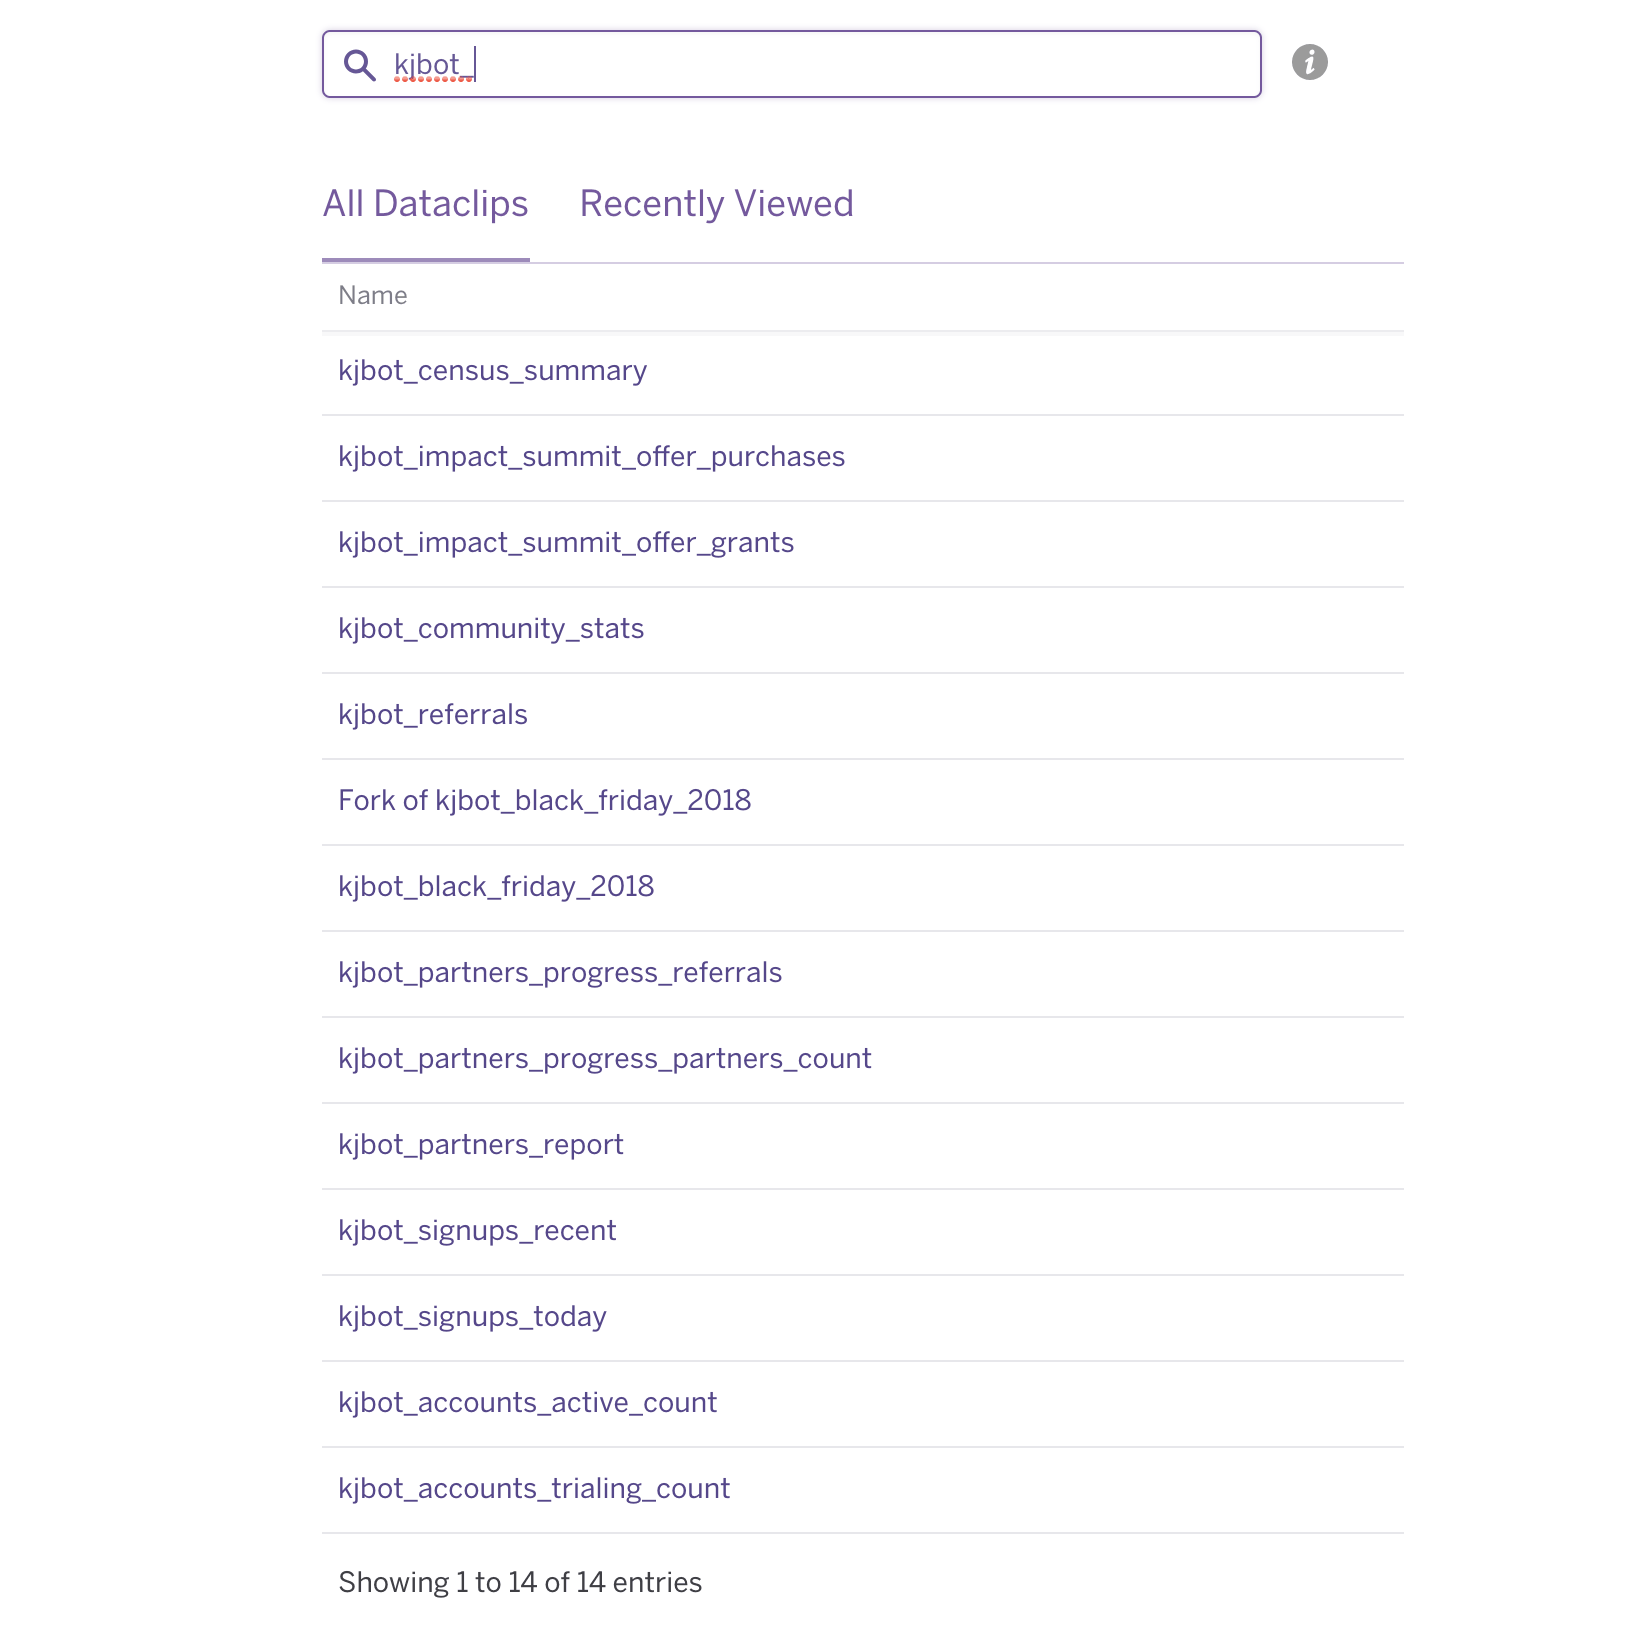This screenshot has width=1648, height=1626.
Task: Open the Recently Viewed tab
Action: coord(716,204)
